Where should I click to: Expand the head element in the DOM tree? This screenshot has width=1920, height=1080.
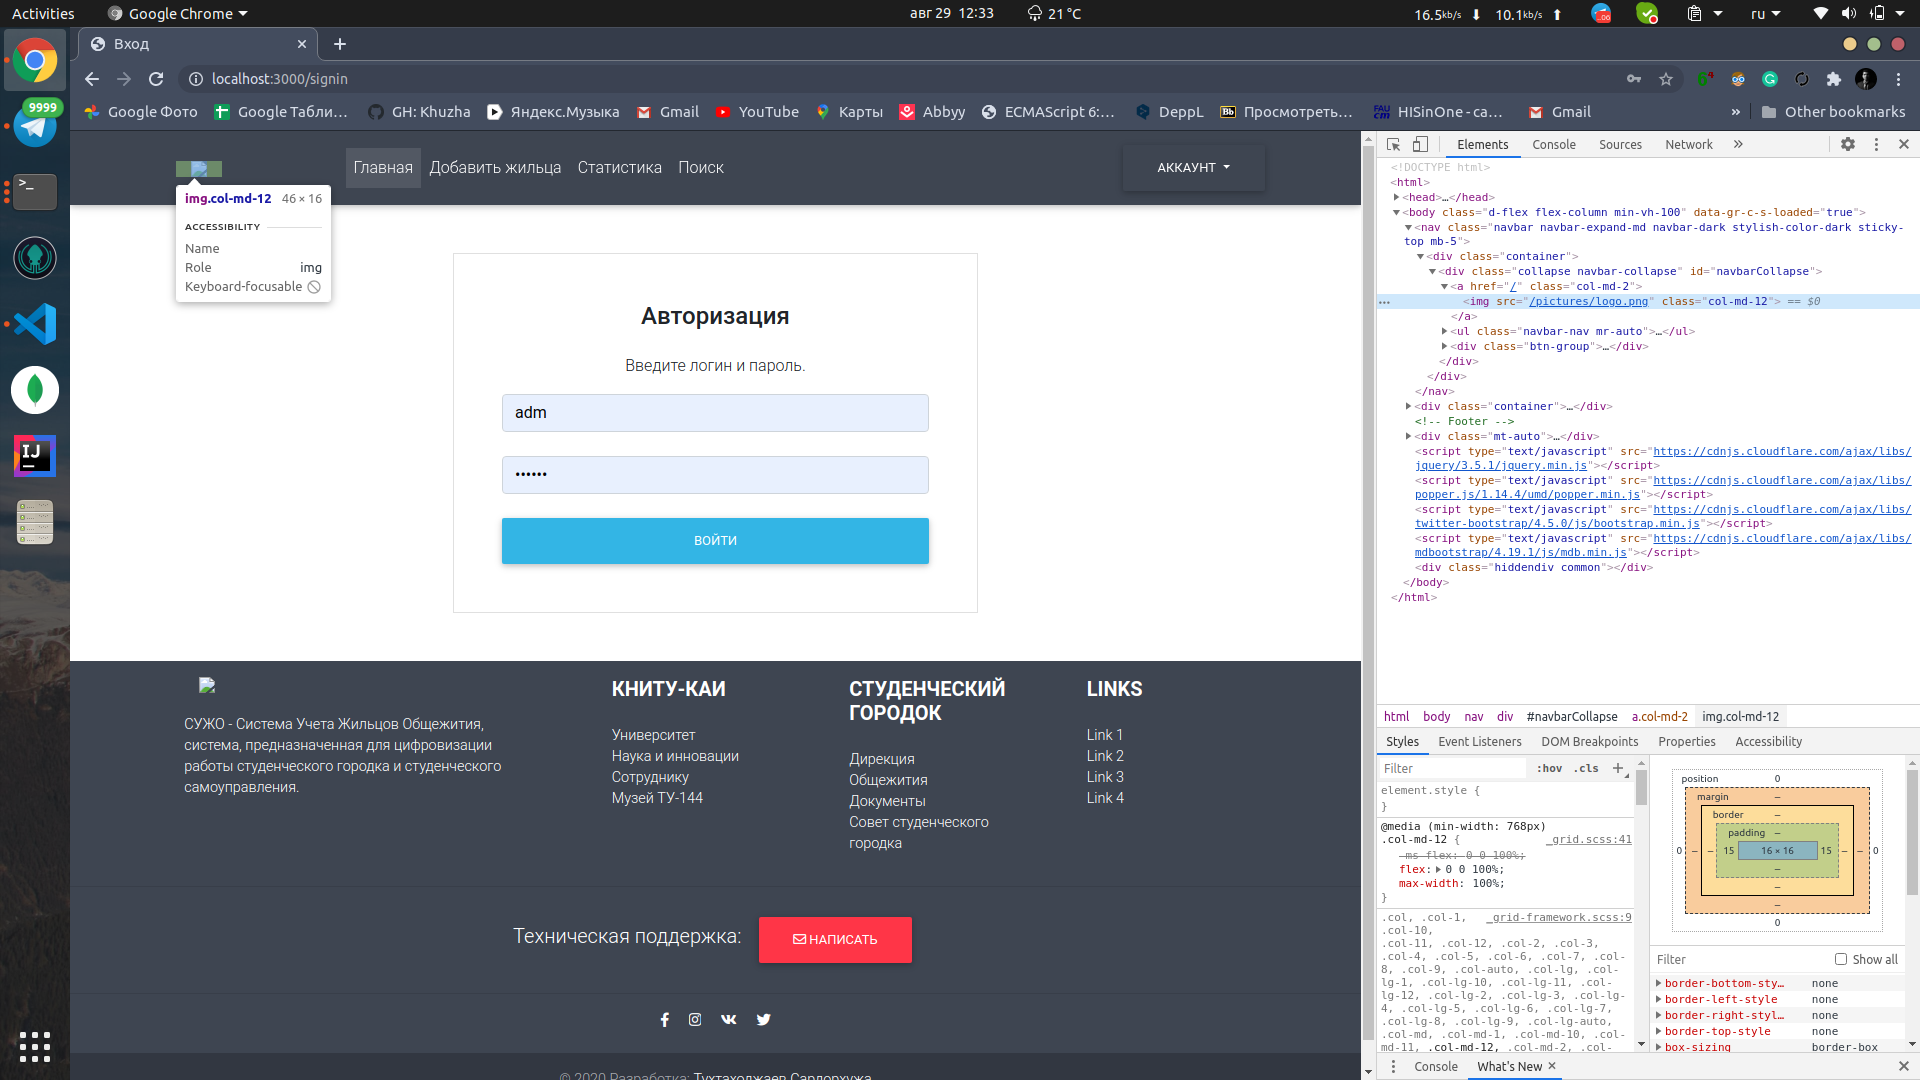click(x=1396, y=197)
